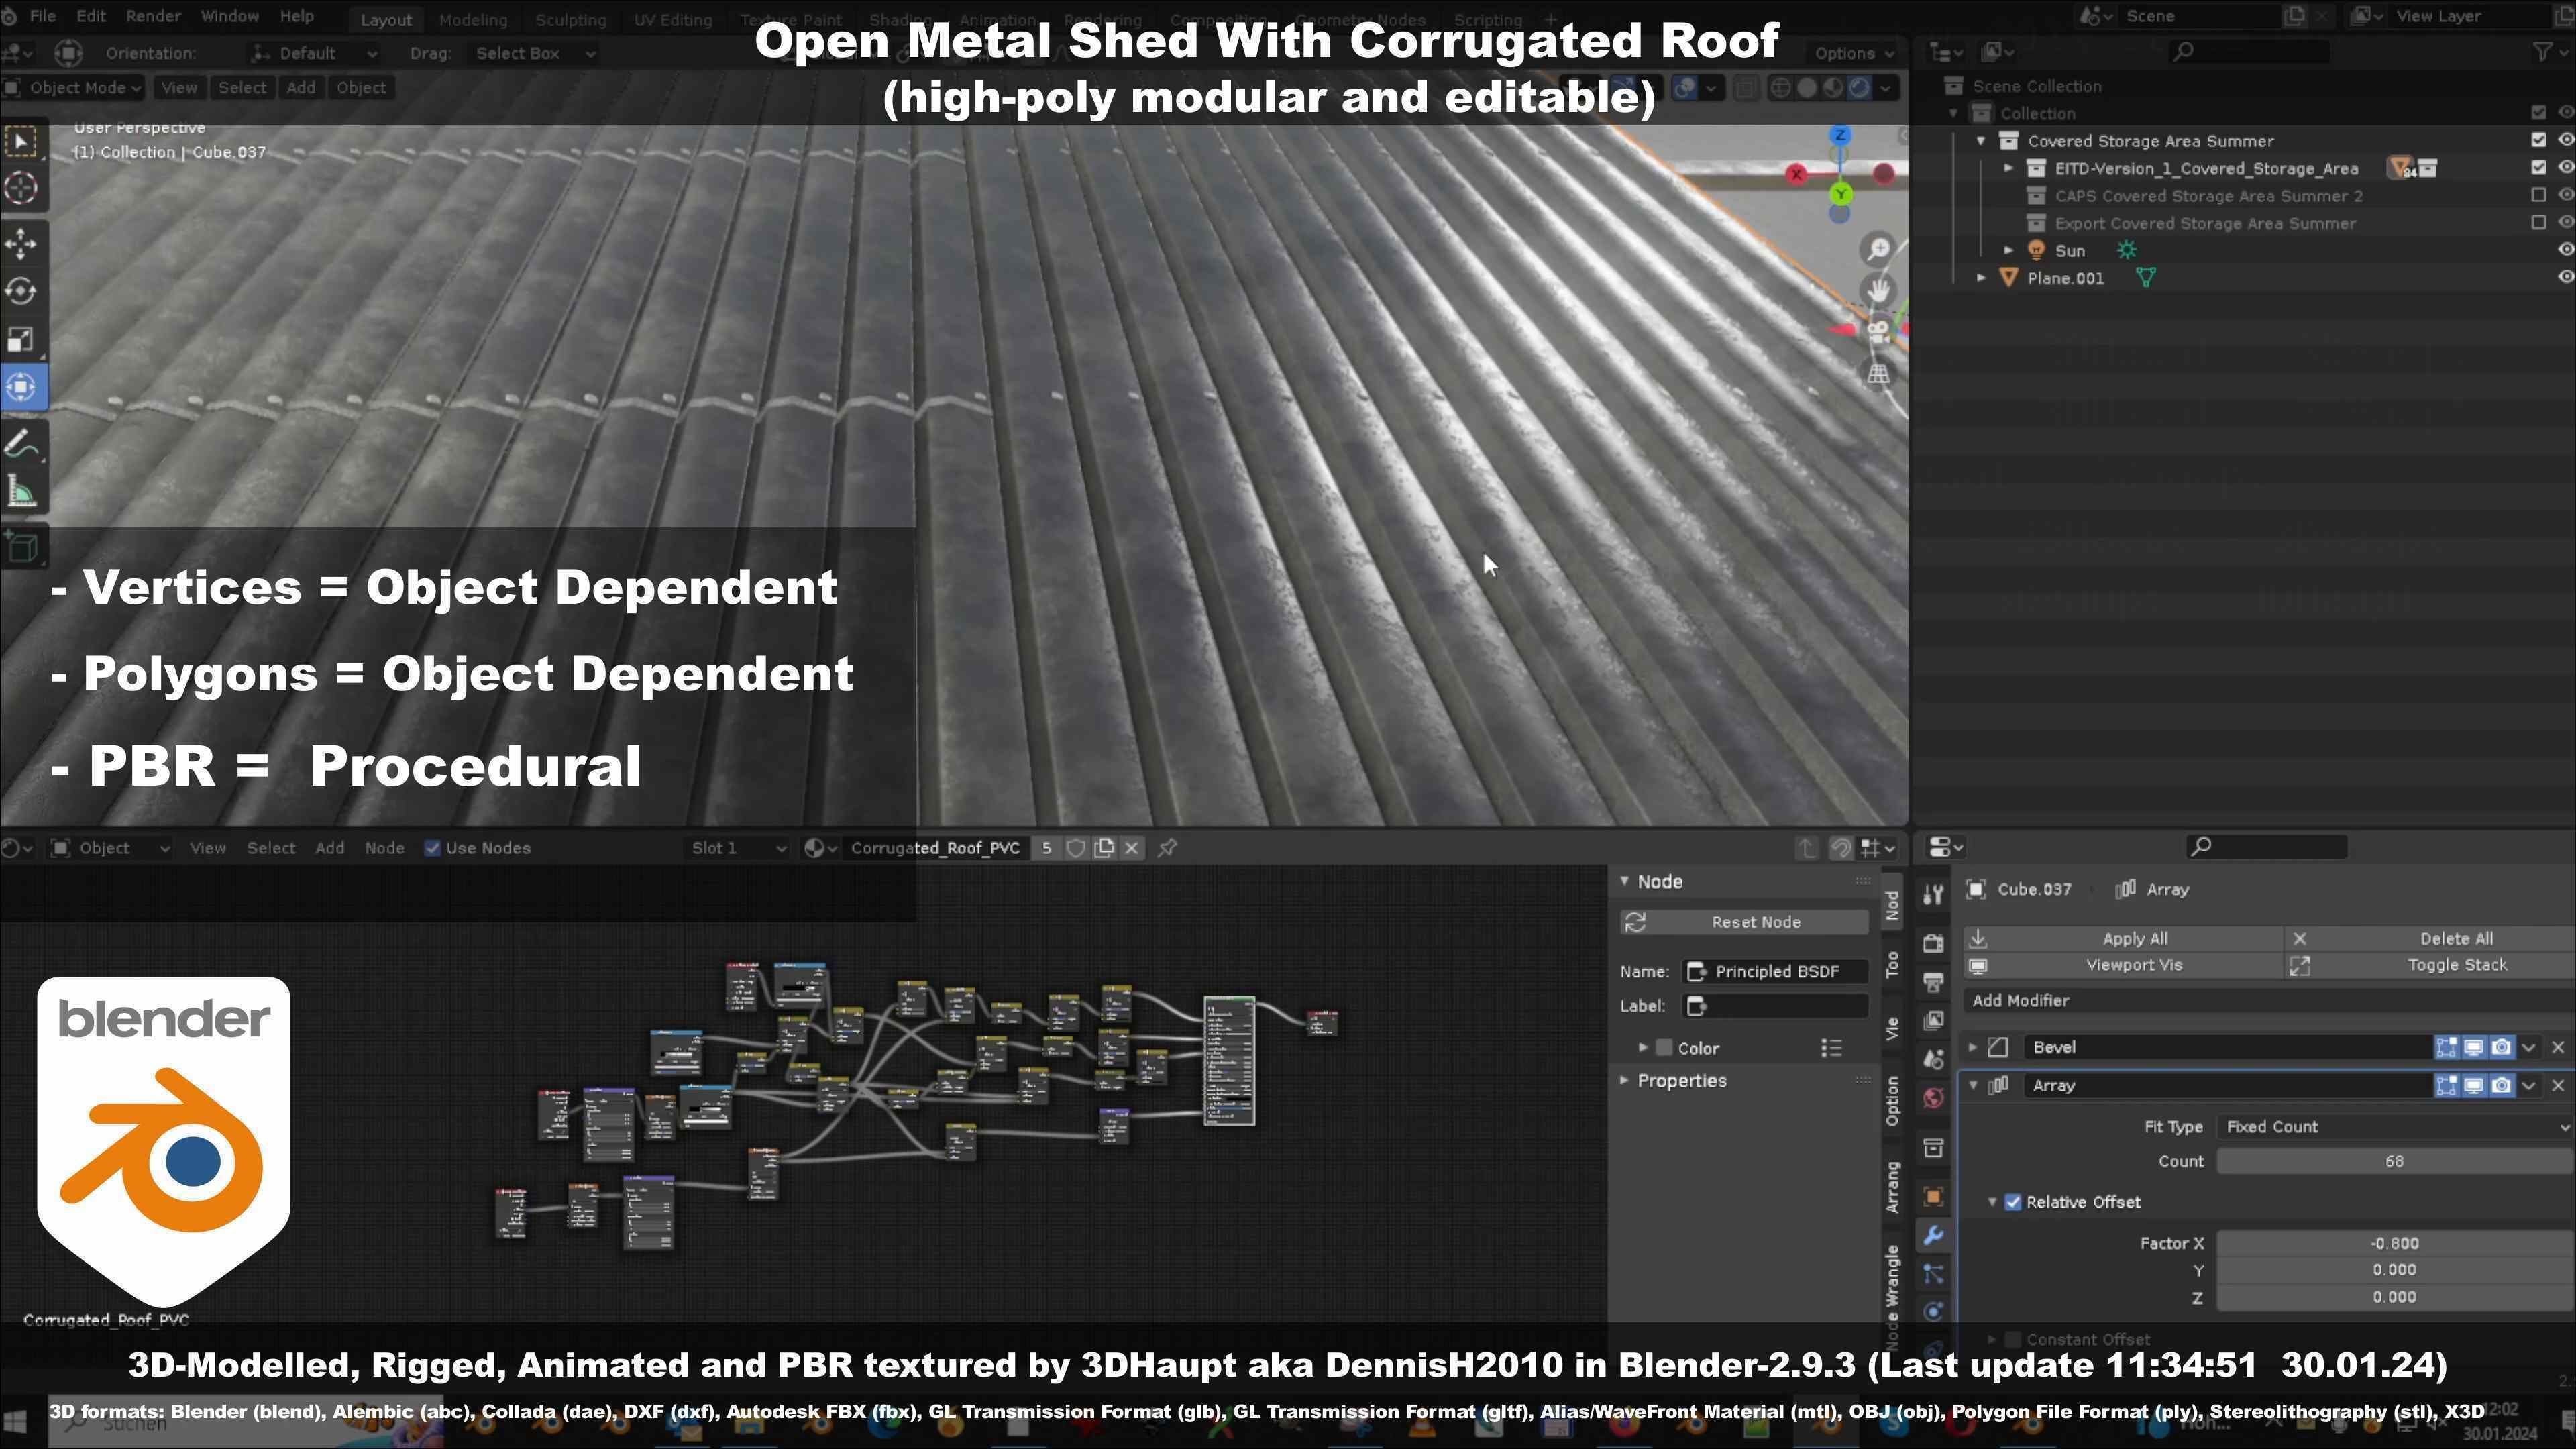Screen dimensions: 2576x1449
Task: Select the Rotate tool
Action: 21,291
